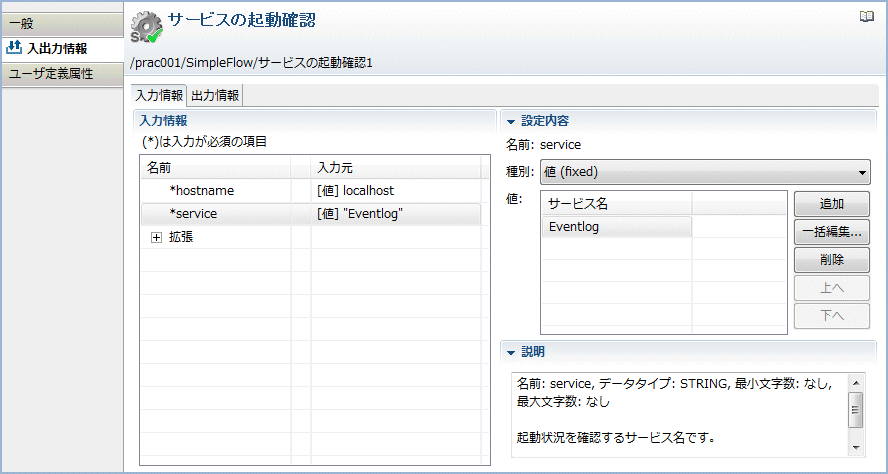Click the 追加 button
888x474 pixels.
tap(831, 204)
